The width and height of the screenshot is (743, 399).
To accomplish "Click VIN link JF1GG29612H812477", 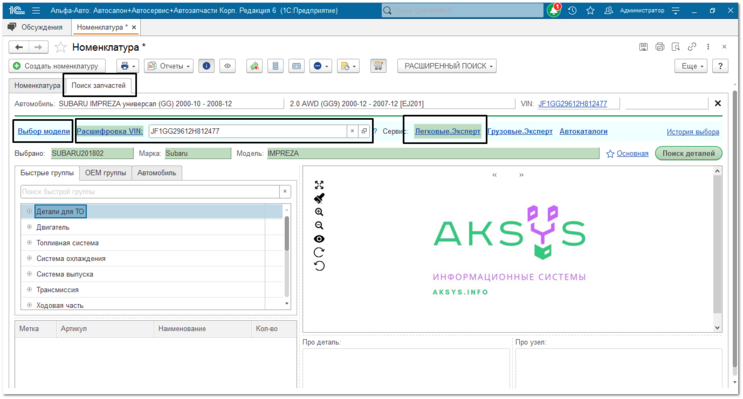I will [x=572, y=103].
